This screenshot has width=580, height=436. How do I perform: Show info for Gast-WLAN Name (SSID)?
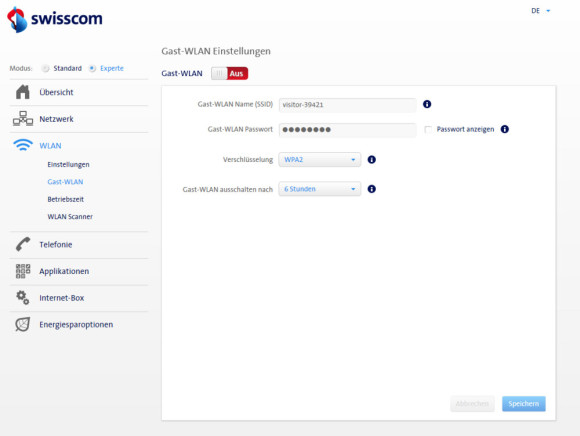click(x=427, y=104)
